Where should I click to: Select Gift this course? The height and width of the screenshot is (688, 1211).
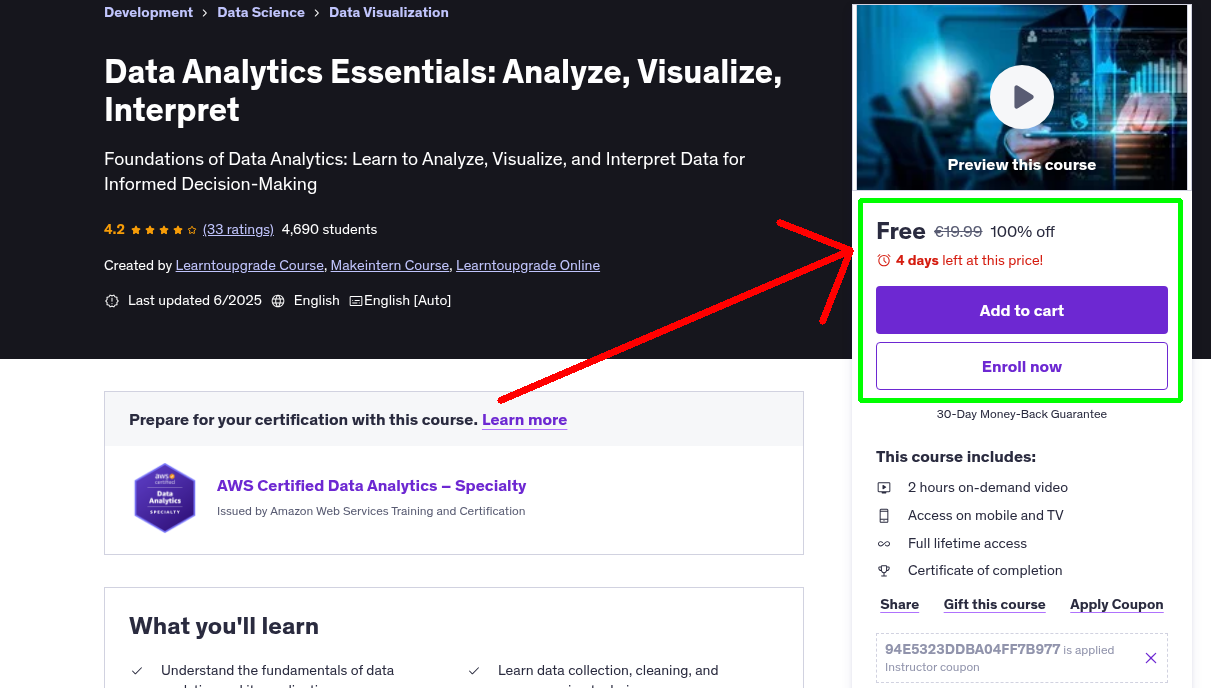(x=994, y=605)
